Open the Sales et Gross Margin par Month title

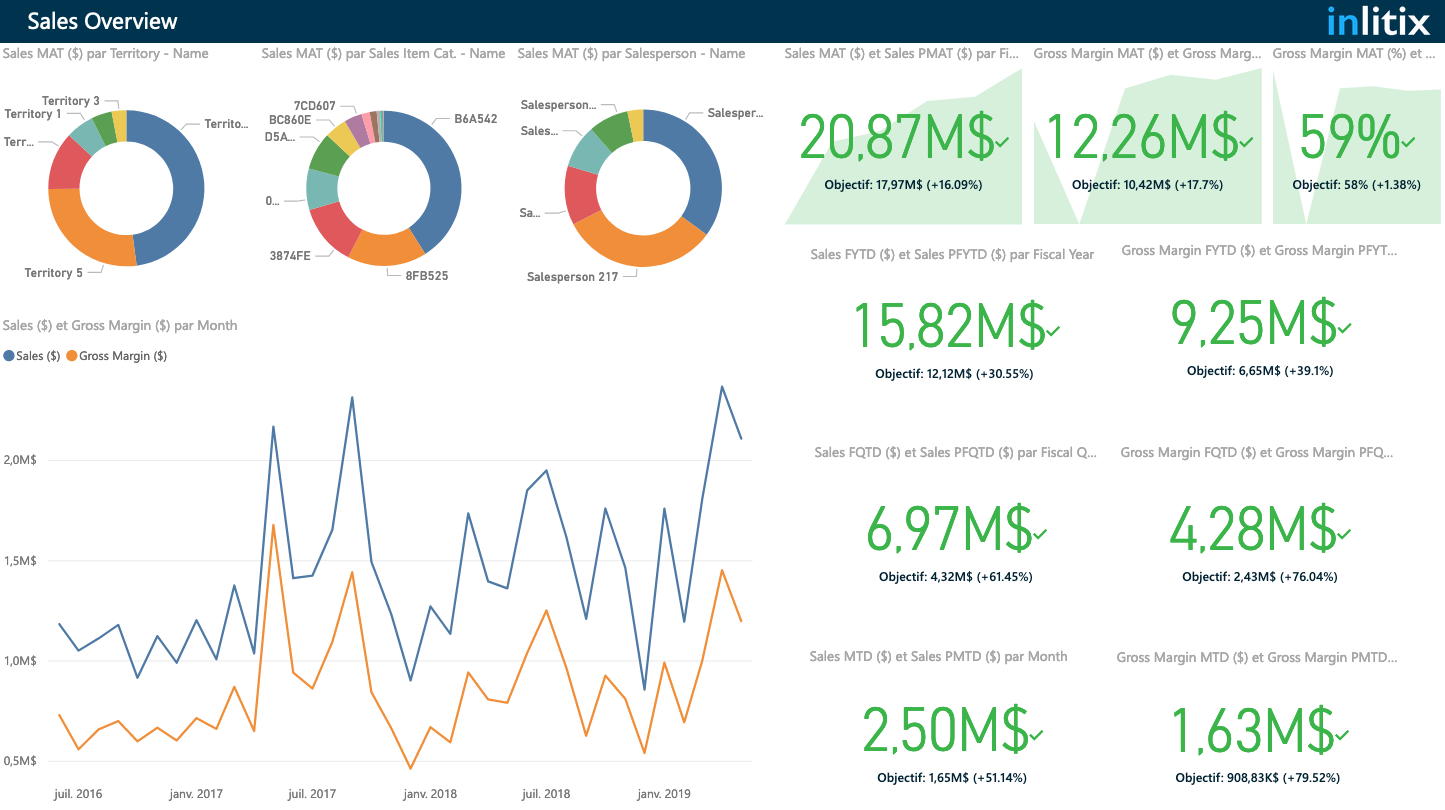point(120,325)
